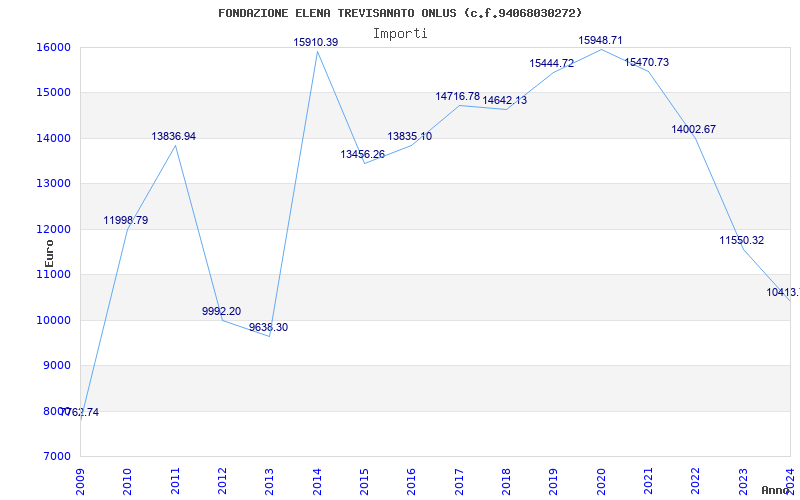The height and width of the screenshot is (500, 800).
Task: Click the y-axis value 9000
Action: (56, 365)
